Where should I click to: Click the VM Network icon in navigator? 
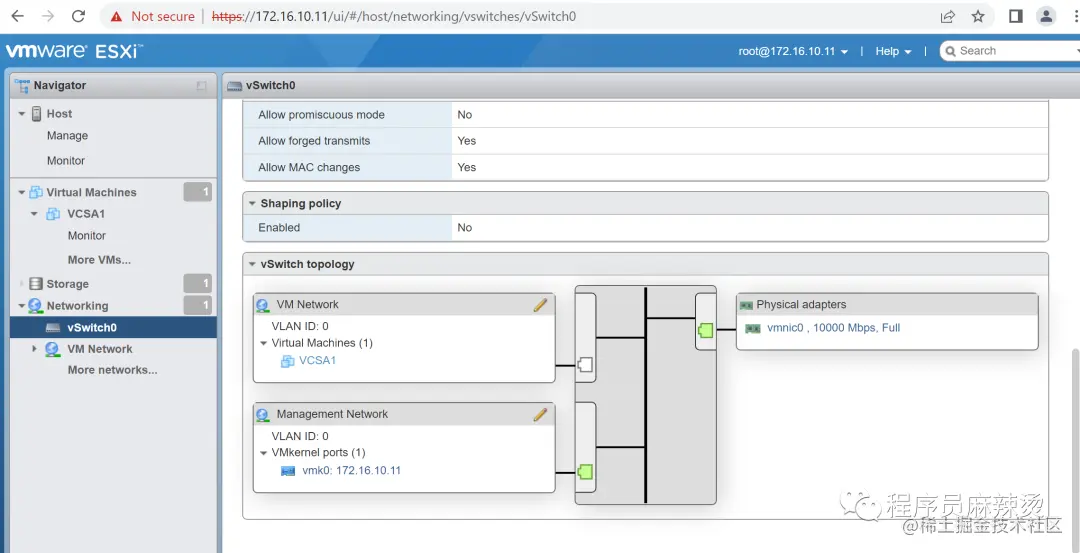pyautogui.click(x=52, y=349)
